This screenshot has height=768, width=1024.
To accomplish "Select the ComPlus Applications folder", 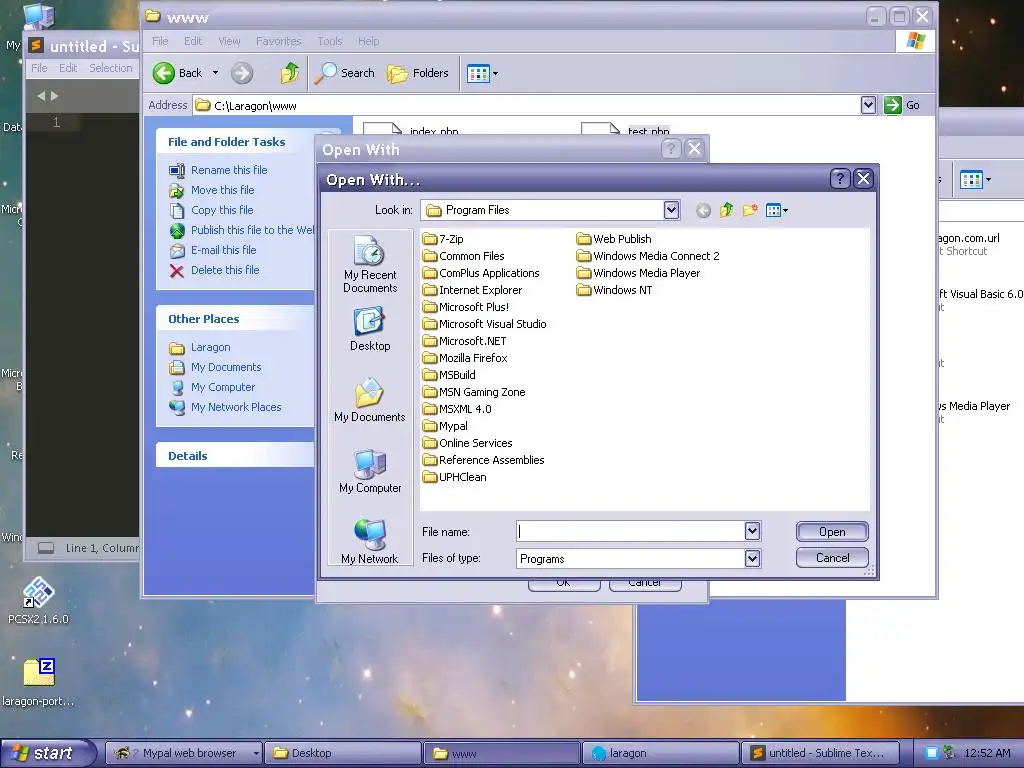I will click(481, 273).
